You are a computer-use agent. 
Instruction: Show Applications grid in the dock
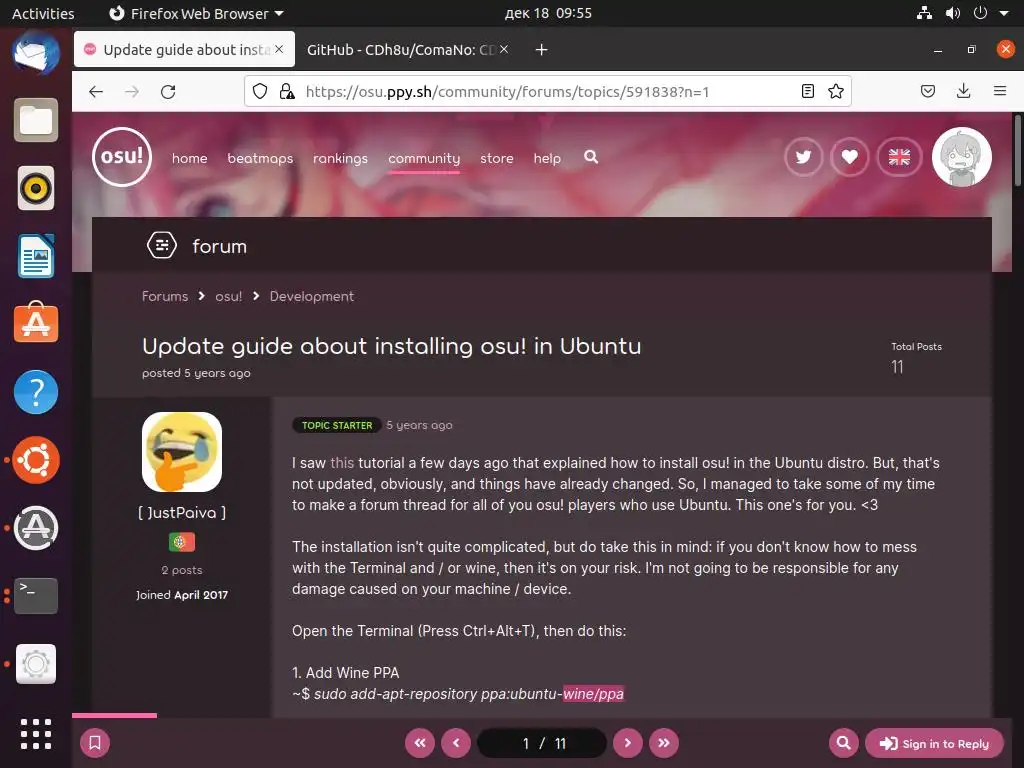click(36, 734)
